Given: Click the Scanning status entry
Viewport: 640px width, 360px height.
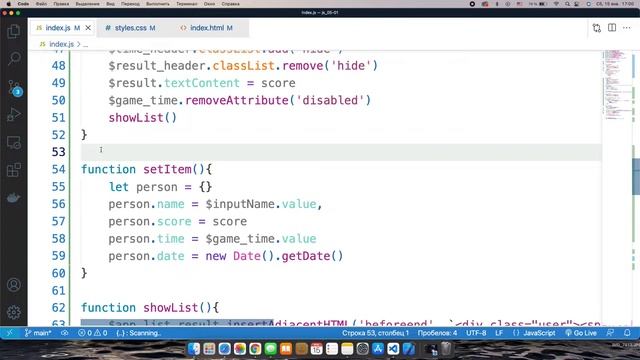Looking at the screenshot, I should pyautogui.click(x=138, y=333).
